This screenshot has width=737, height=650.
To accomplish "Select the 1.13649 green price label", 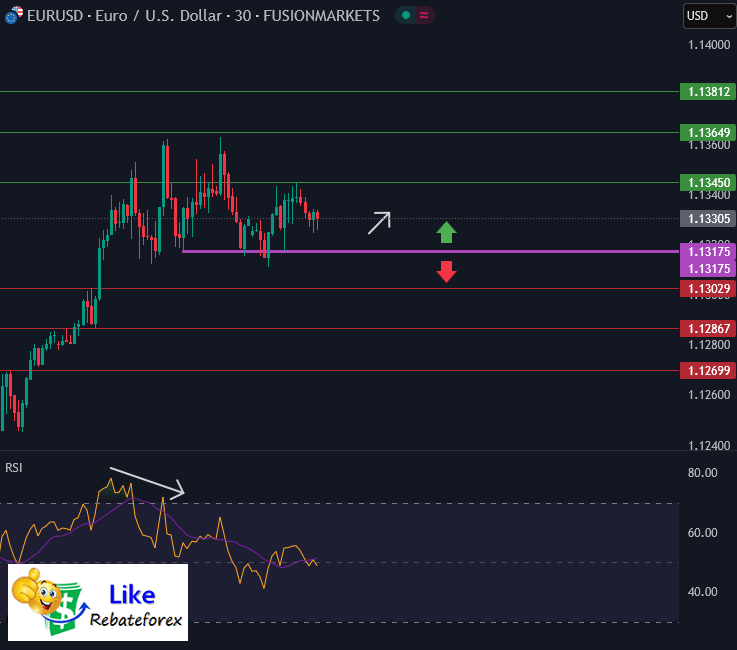I will coord(708,133).
